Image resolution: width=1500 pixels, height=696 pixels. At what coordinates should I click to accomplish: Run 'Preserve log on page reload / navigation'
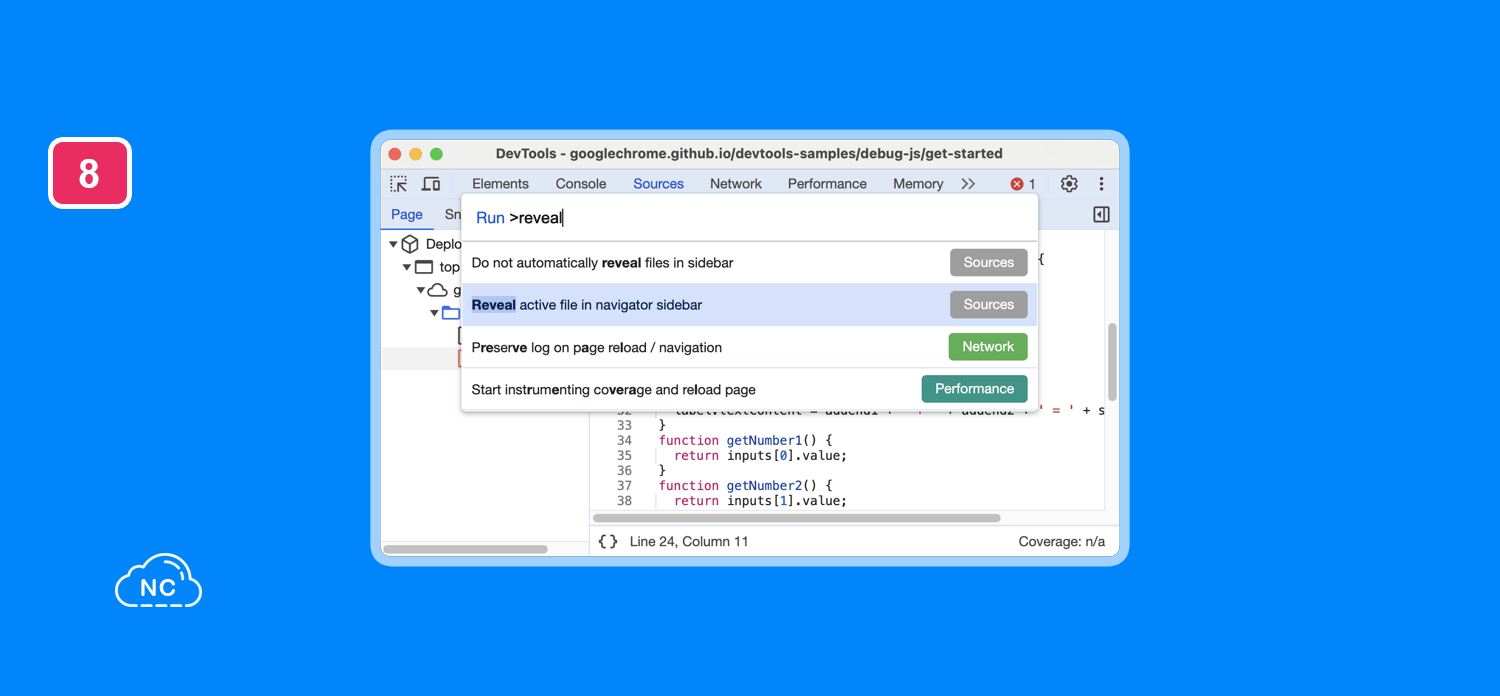point(749,347)
